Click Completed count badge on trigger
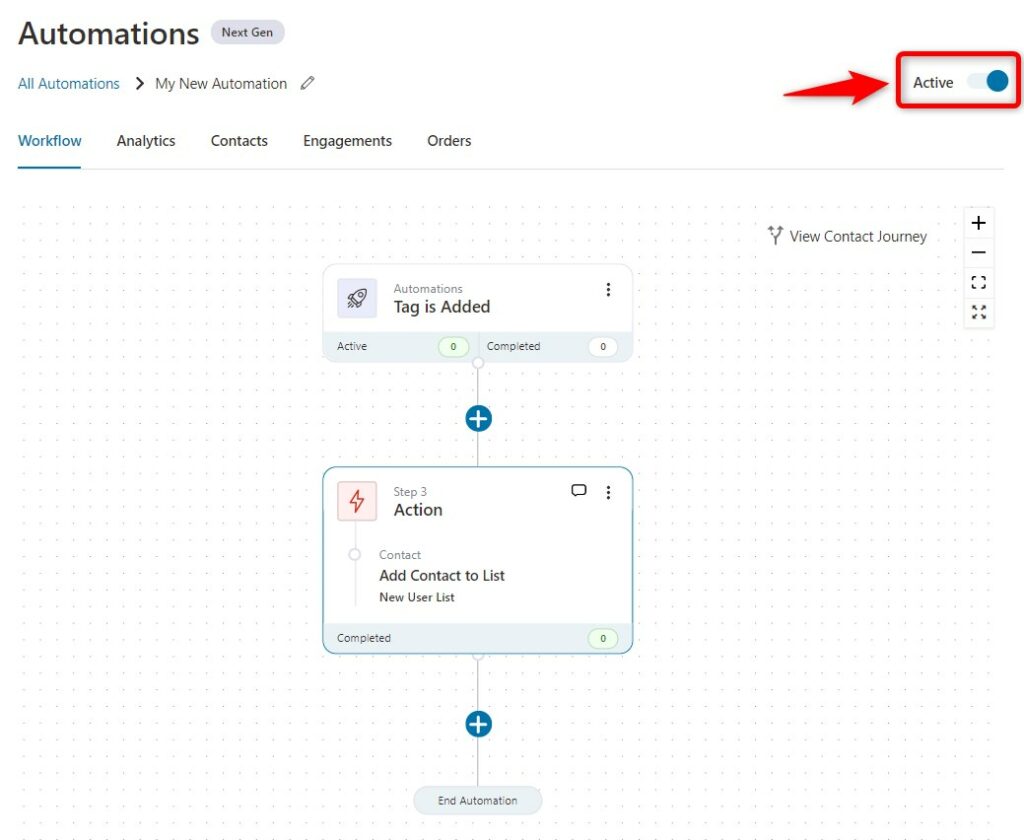Screen dimensions: 1024x840 coord(603,346)
